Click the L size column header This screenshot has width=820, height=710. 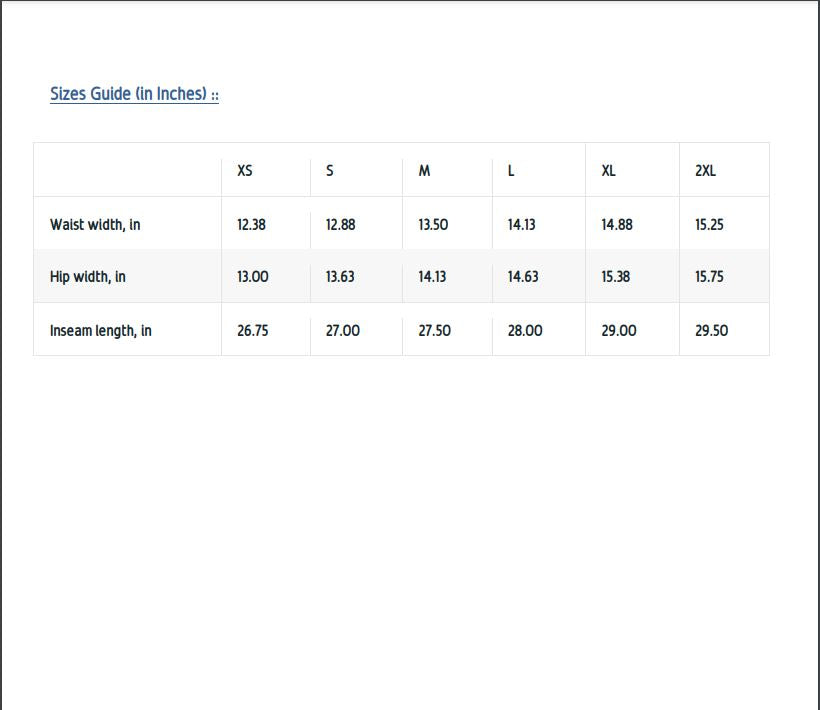[x=511, y=171]
